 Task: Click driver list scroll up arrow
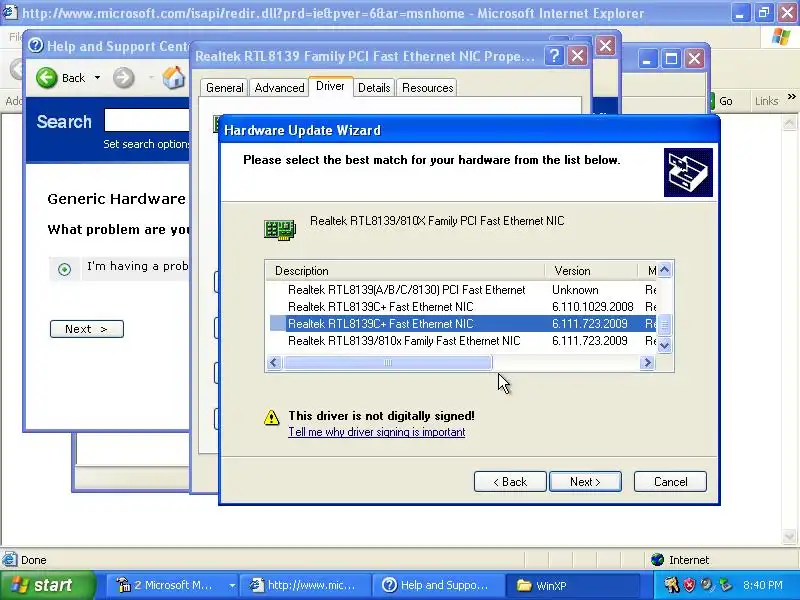click(x=664, y=270)
